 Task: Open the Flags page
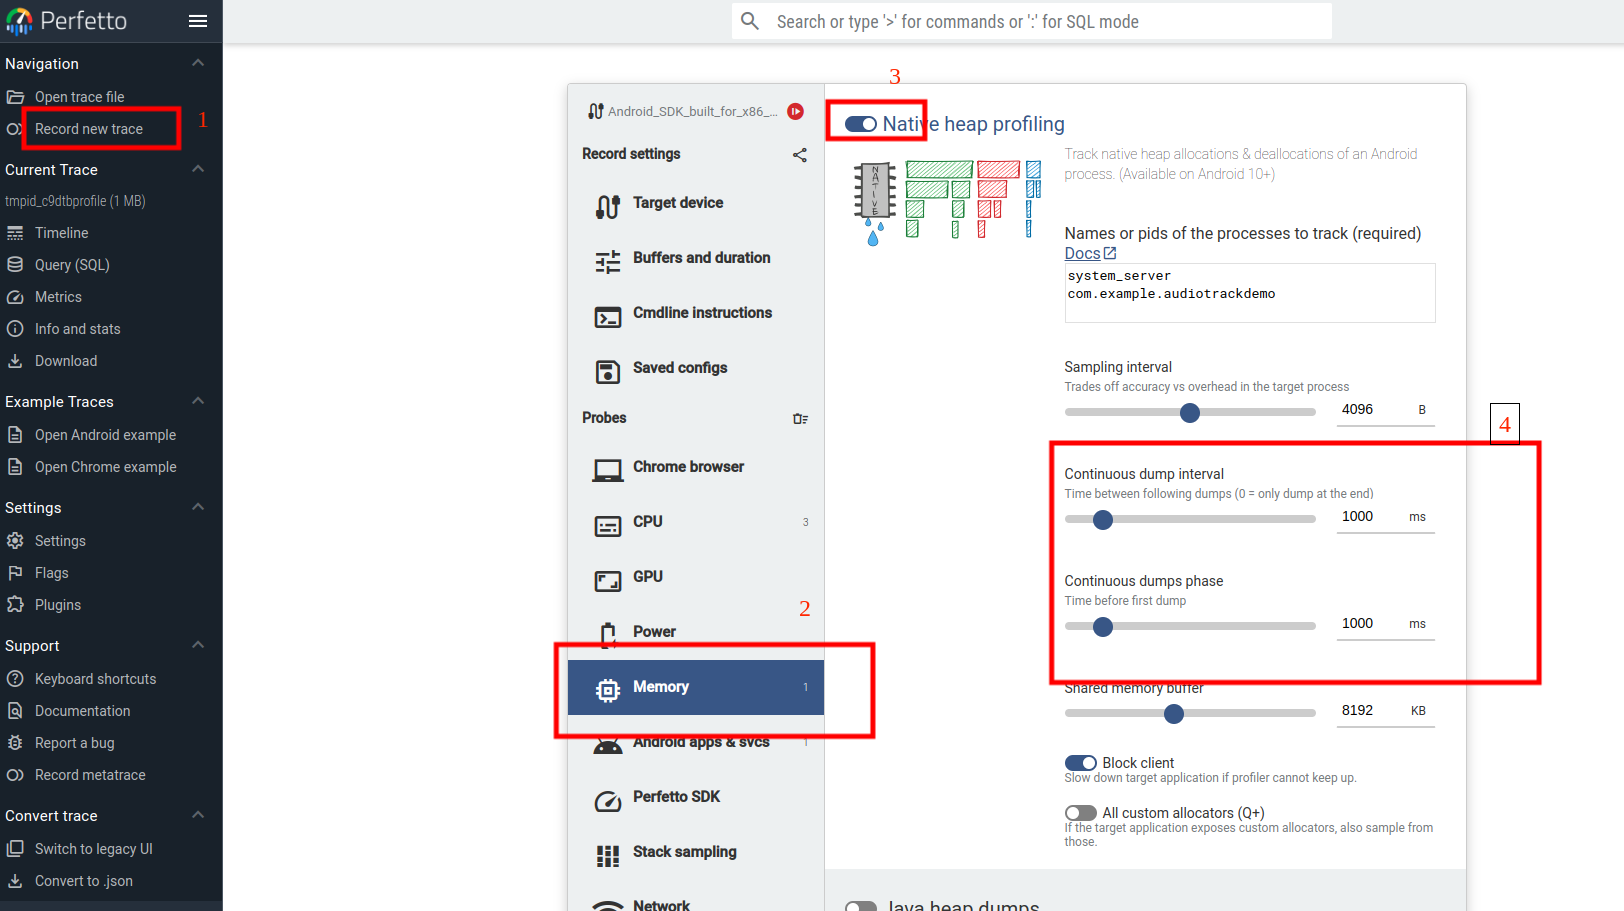tap(51, 573)
